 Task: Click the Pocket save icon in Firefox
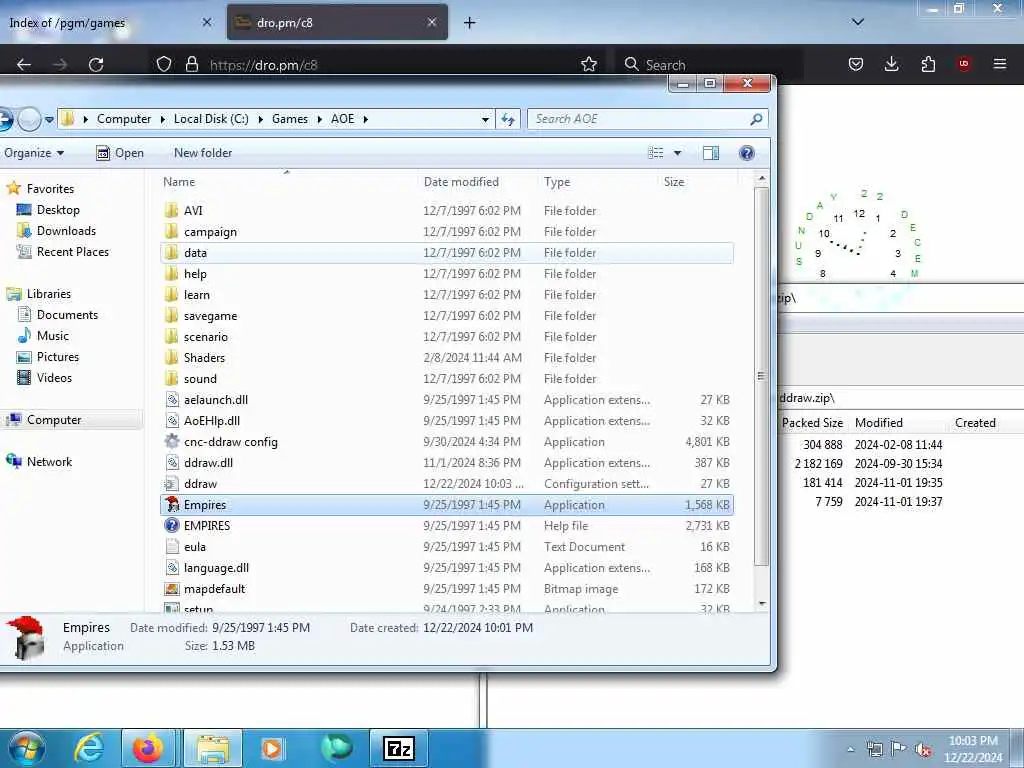coord(856,64)
